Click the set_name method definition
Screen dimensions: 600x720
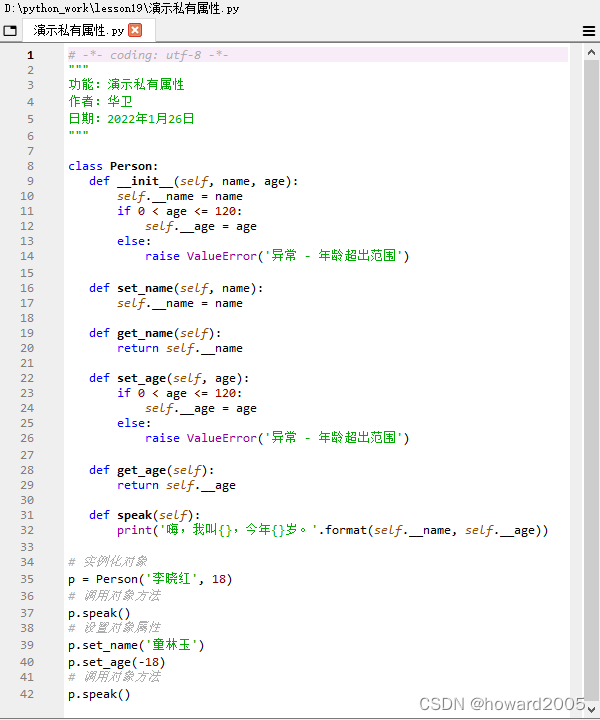coord(176,288)
